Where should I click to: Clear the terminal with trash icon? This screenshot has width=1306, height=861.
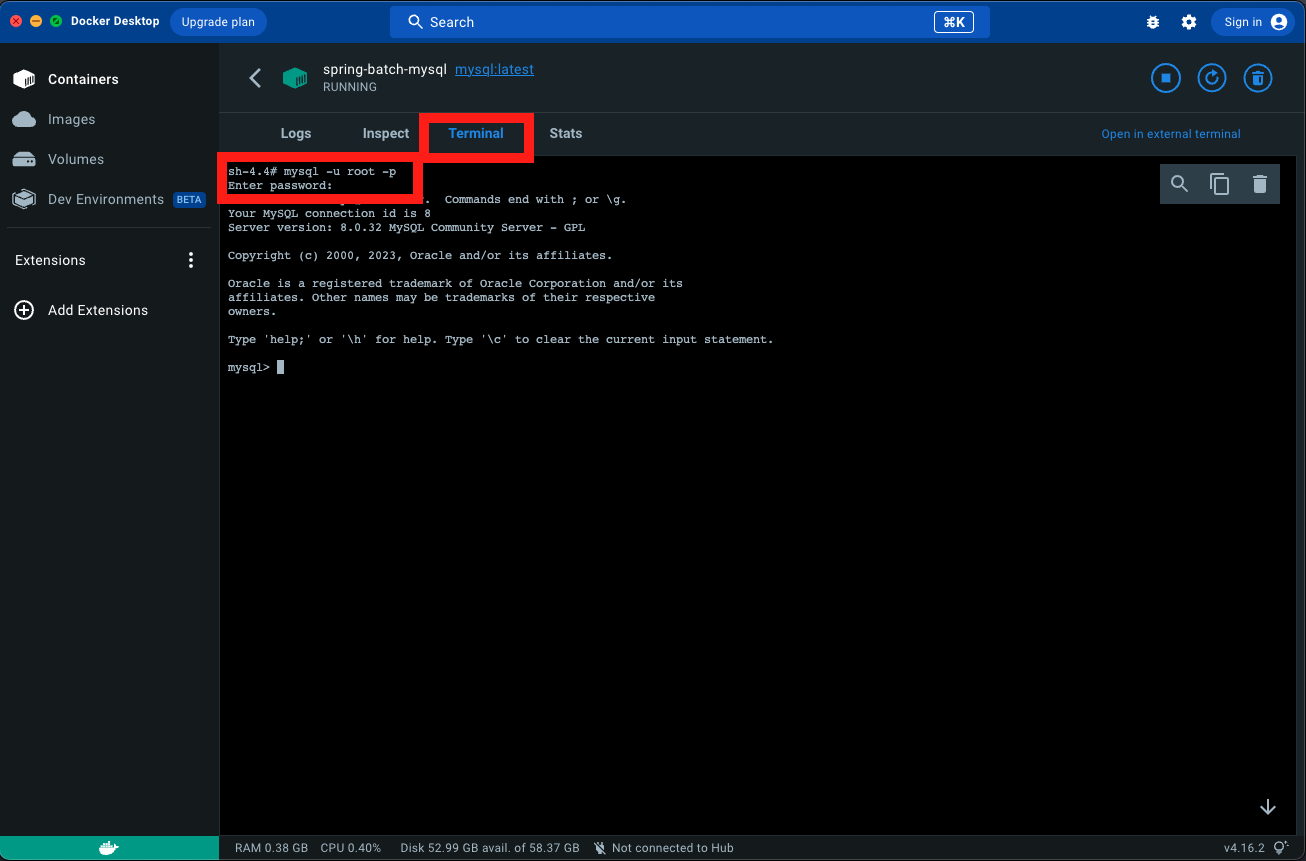point(1260,184)
